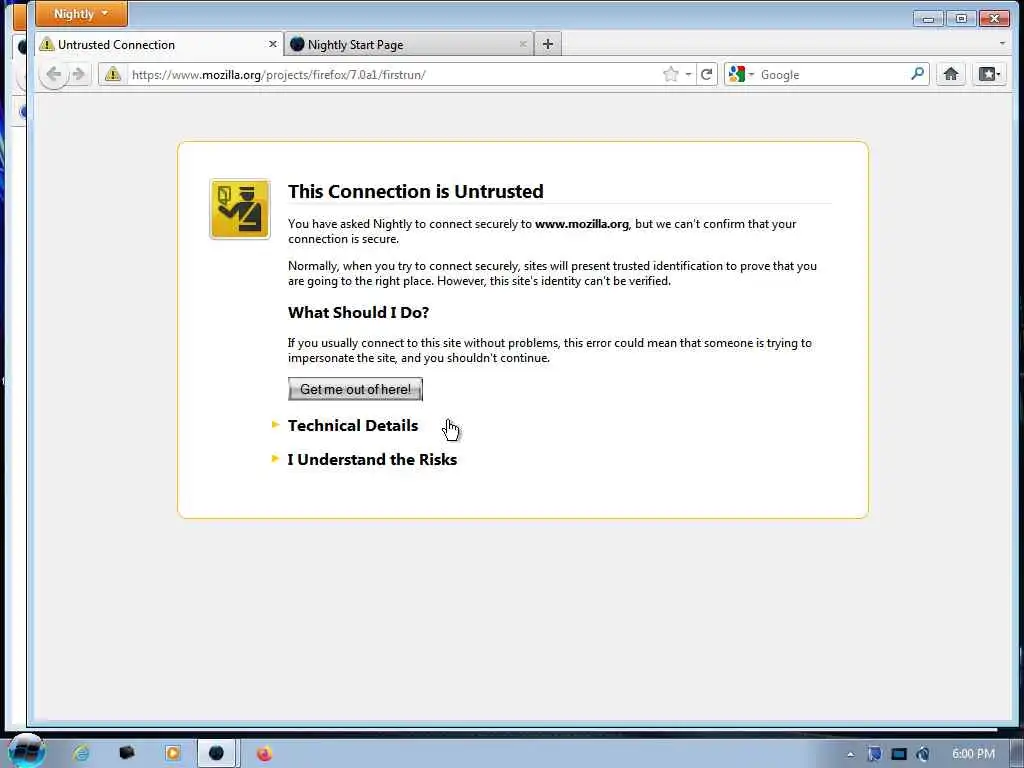The height and width of the screenshot is (768, 1024).
Task: Focus the URL address field
Action: pos(392,74)
